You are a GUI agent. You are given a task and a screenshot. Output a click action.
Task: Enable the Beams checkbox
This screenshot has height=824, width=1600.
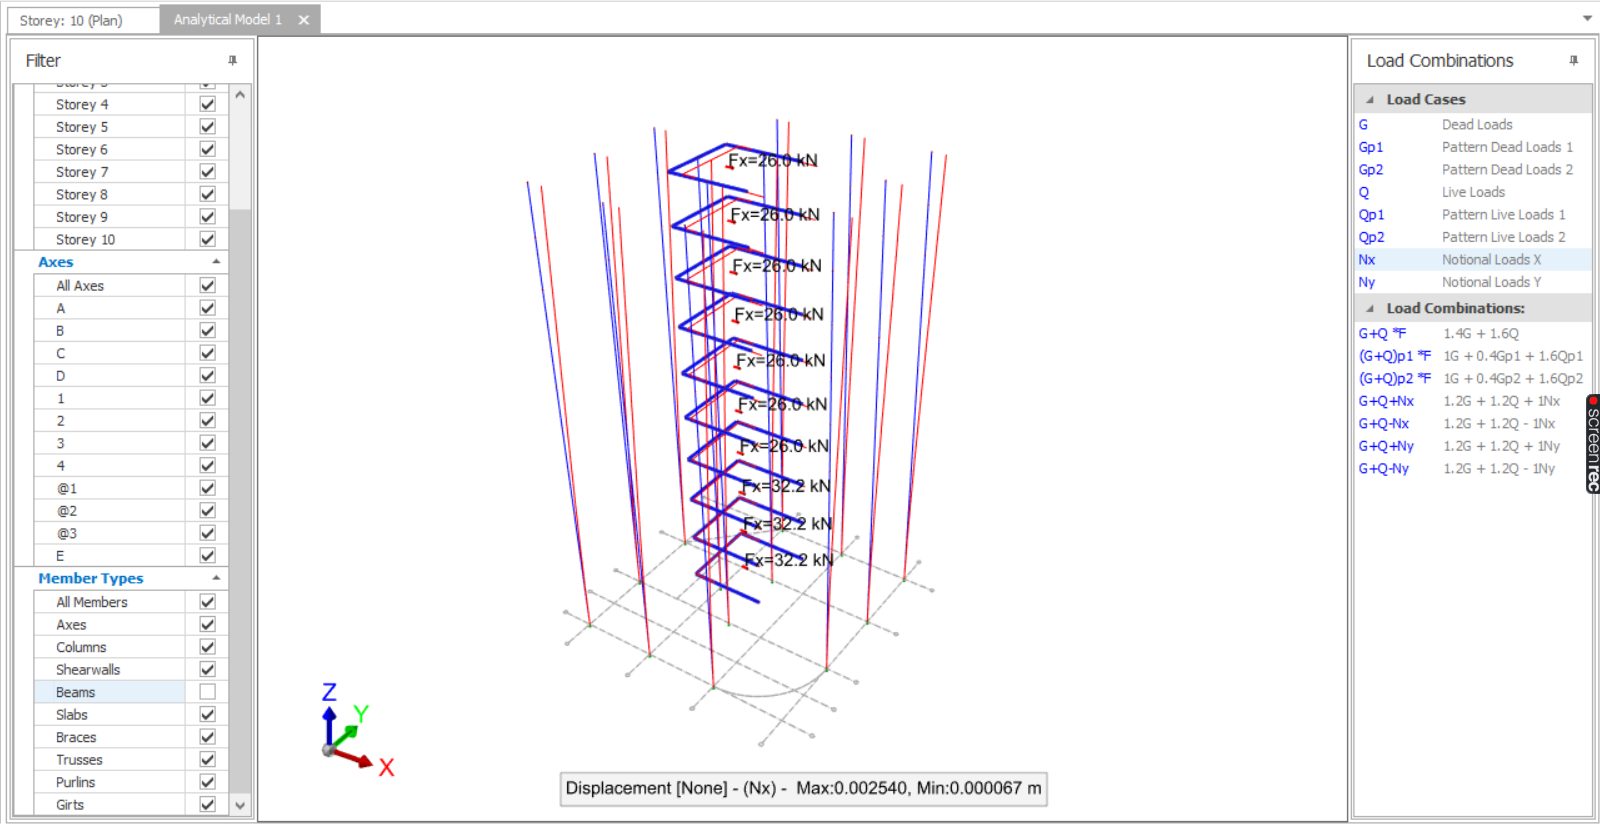click(207, 692)
